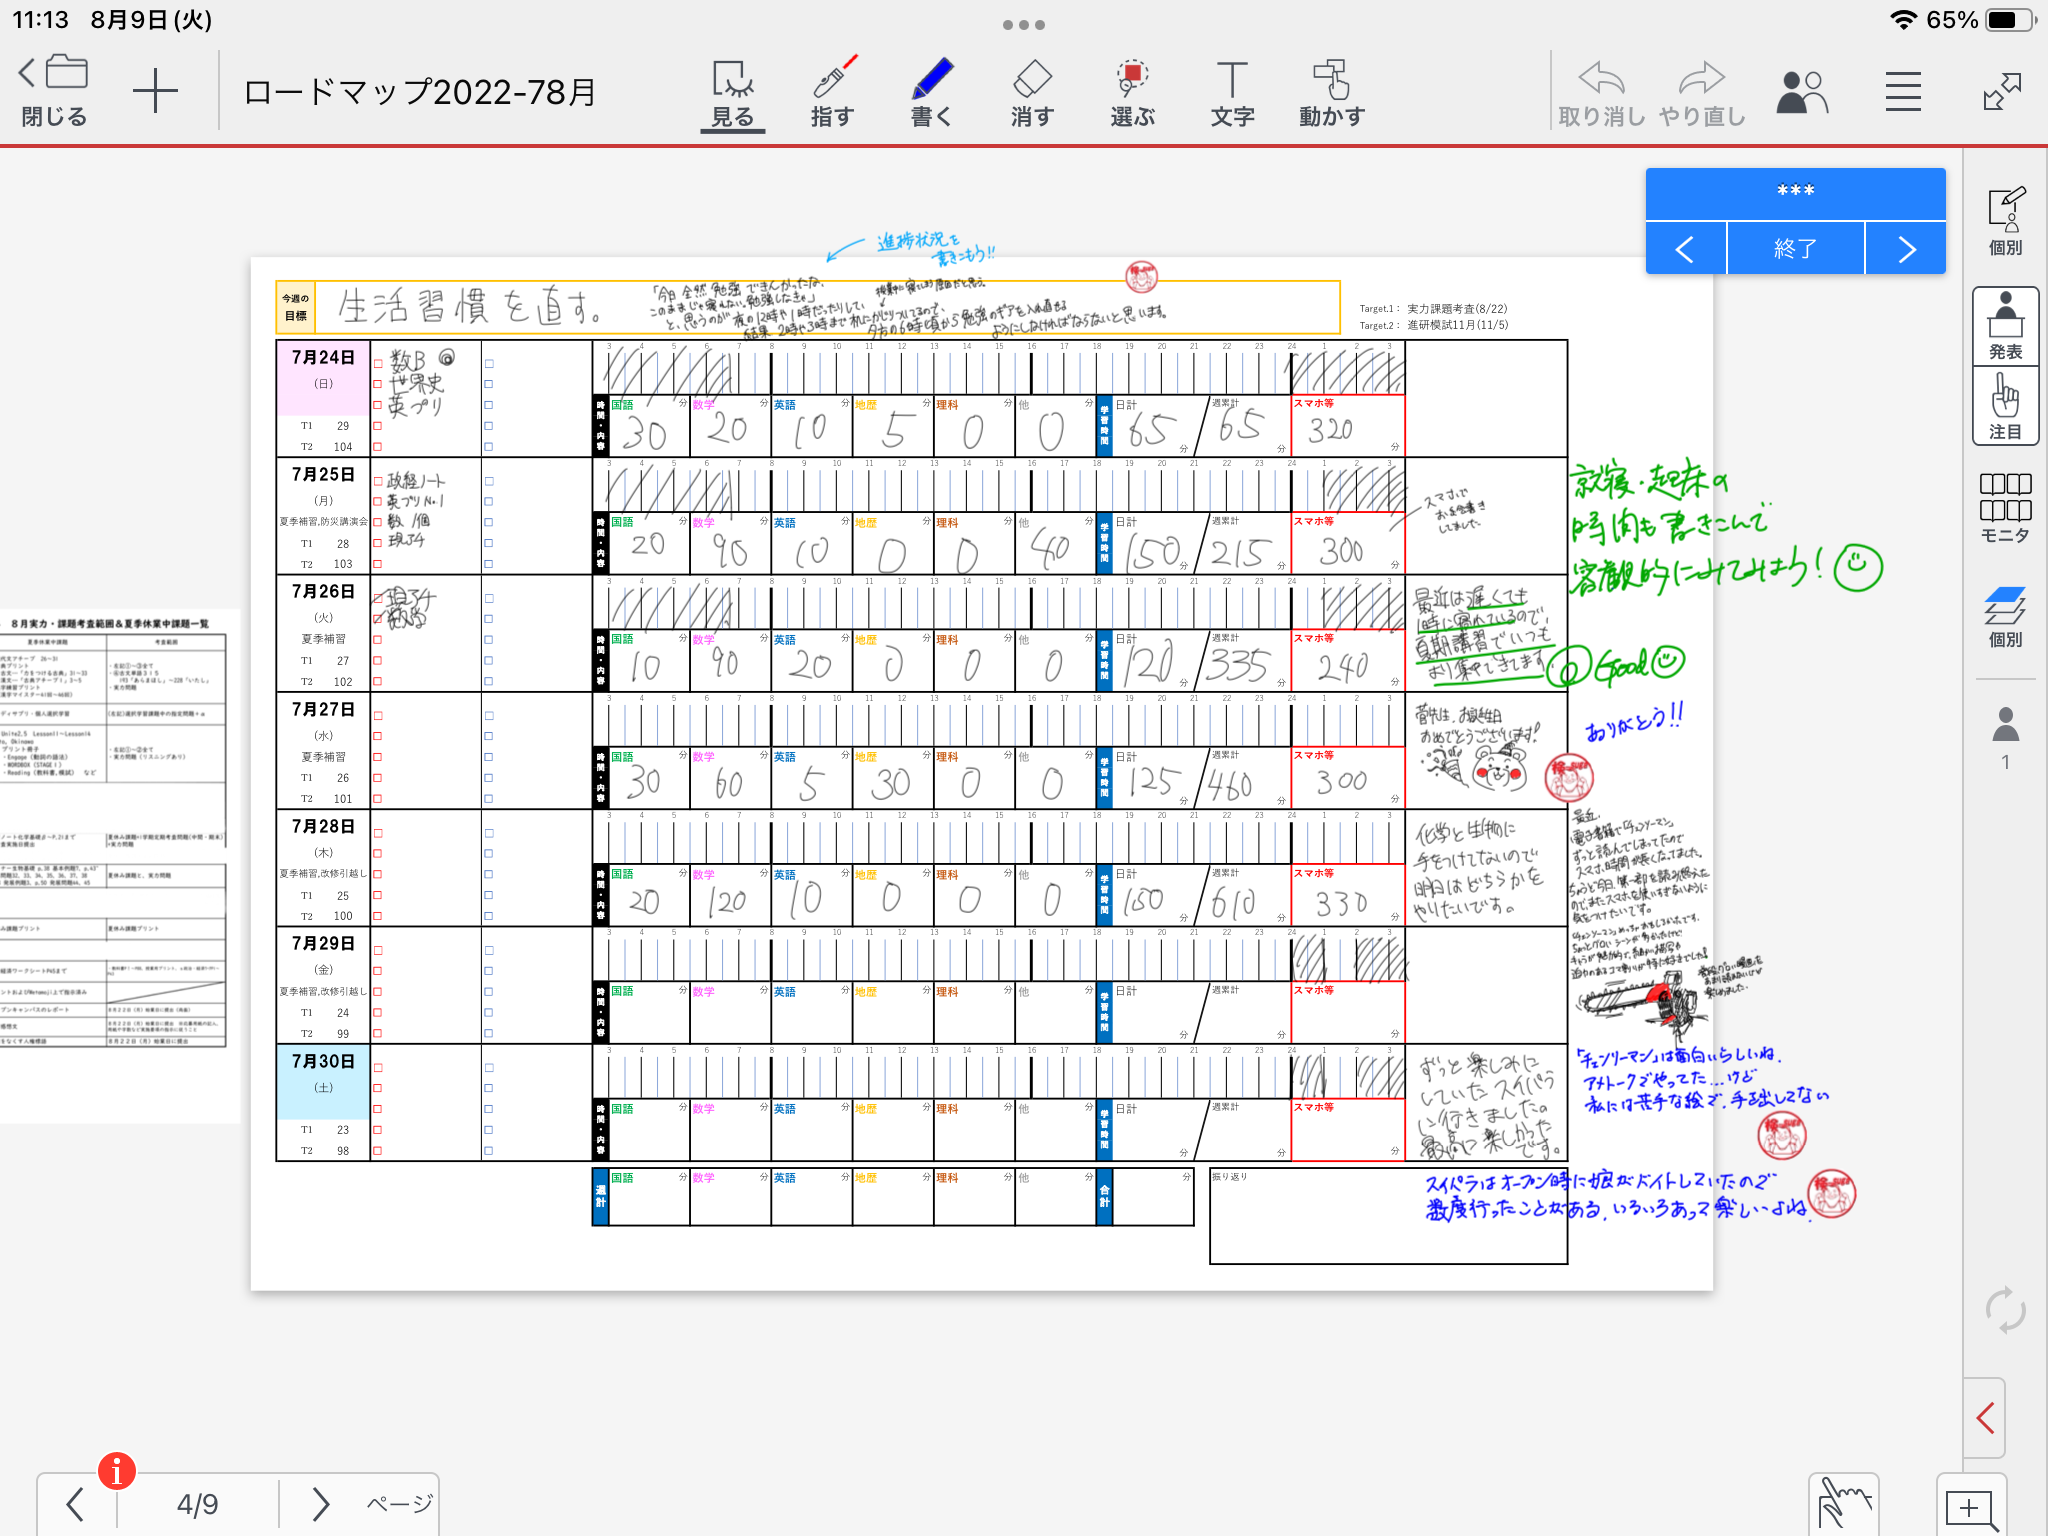2048x1536 pixels.
Task: Activate the 動かす move tool
Action: click(x=1331, y=92)
